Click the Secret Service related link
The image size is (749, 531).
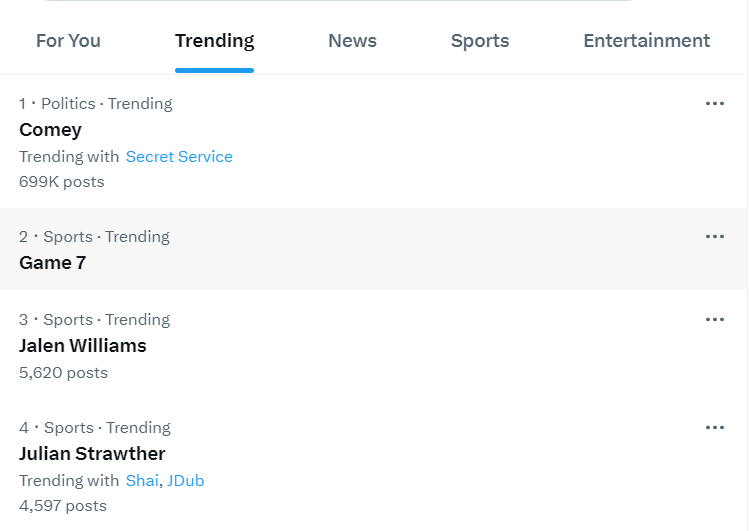point(179,157)
